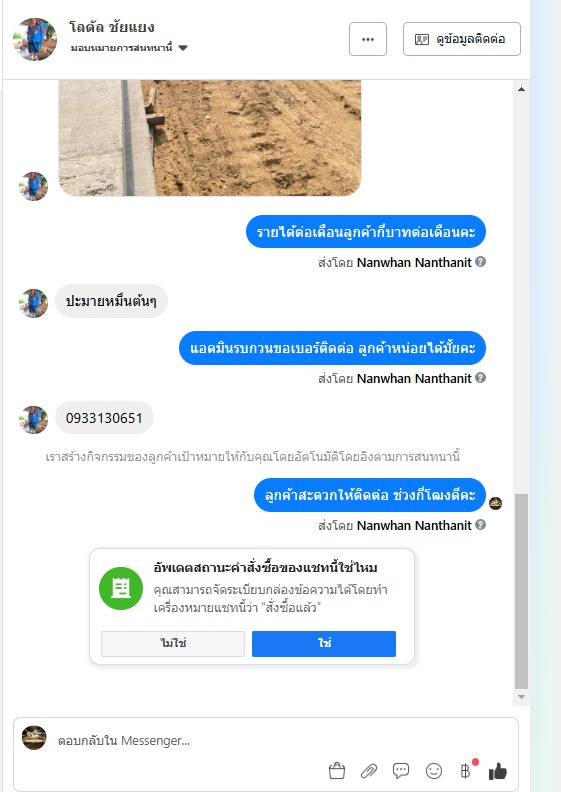Click the scroll up arrow
The width and height of the screenshot is (561, 792).
point(521,89)
